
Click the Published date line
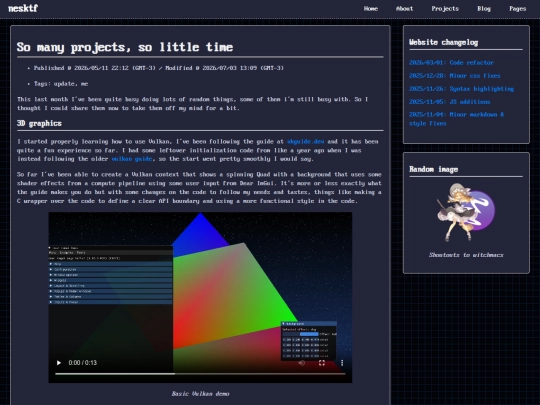tap(158, 68)
